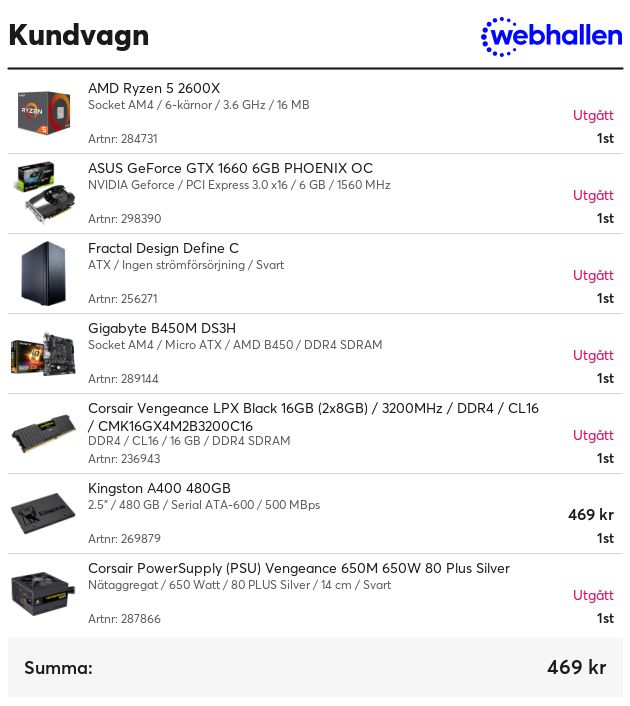Click the Gigabyte B450M motherboard image
Screen dimensions: 630x706
point(44,353)
